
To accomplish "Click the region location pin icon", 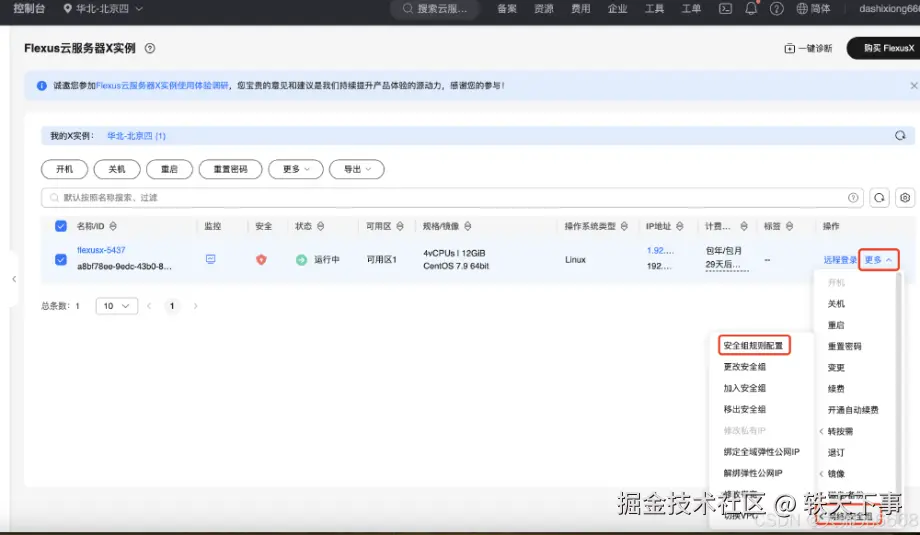I will [x=67, y=9].
